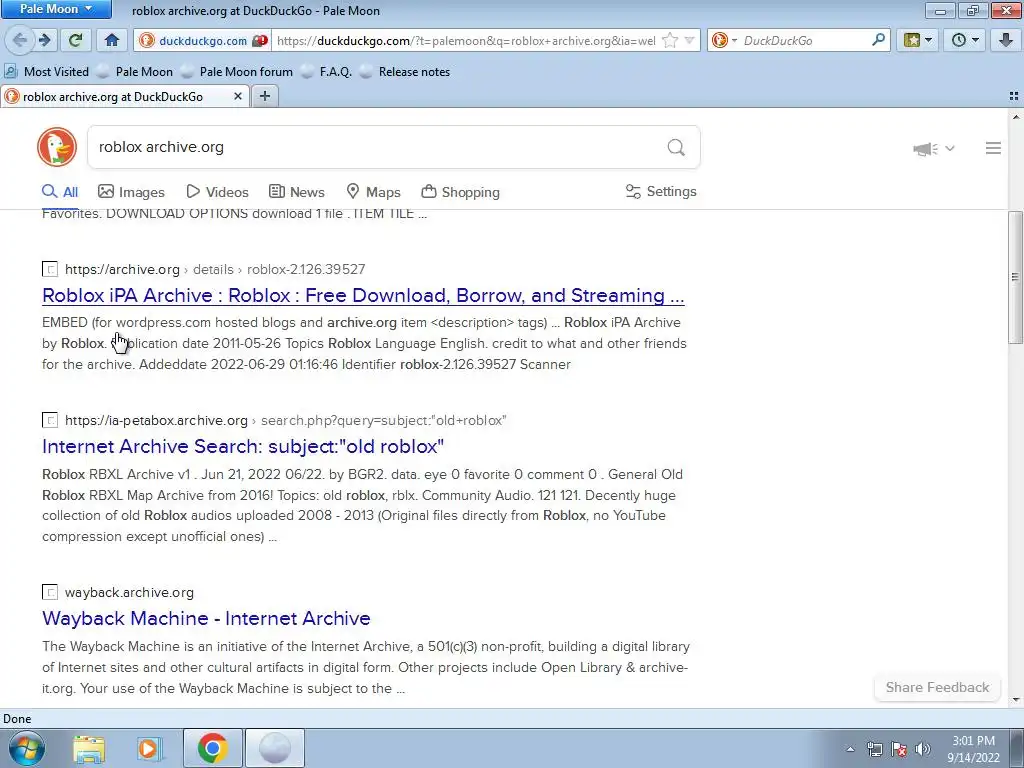Click the page vertical scrollbar thumb
Image resolution: width=1024 pixels, height=768 pixels.
[1016, 277]
